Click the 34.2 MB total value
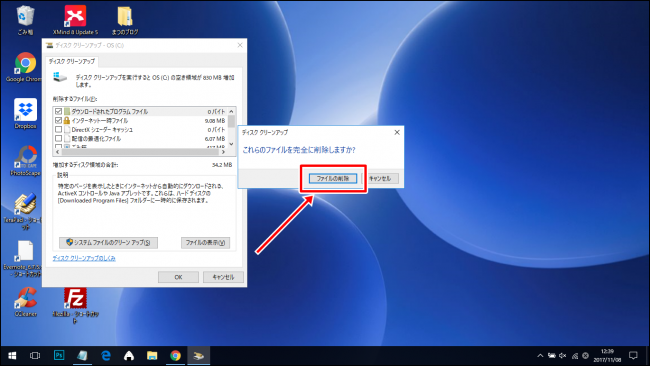This screenshot has width=650, height=366. 222,165
